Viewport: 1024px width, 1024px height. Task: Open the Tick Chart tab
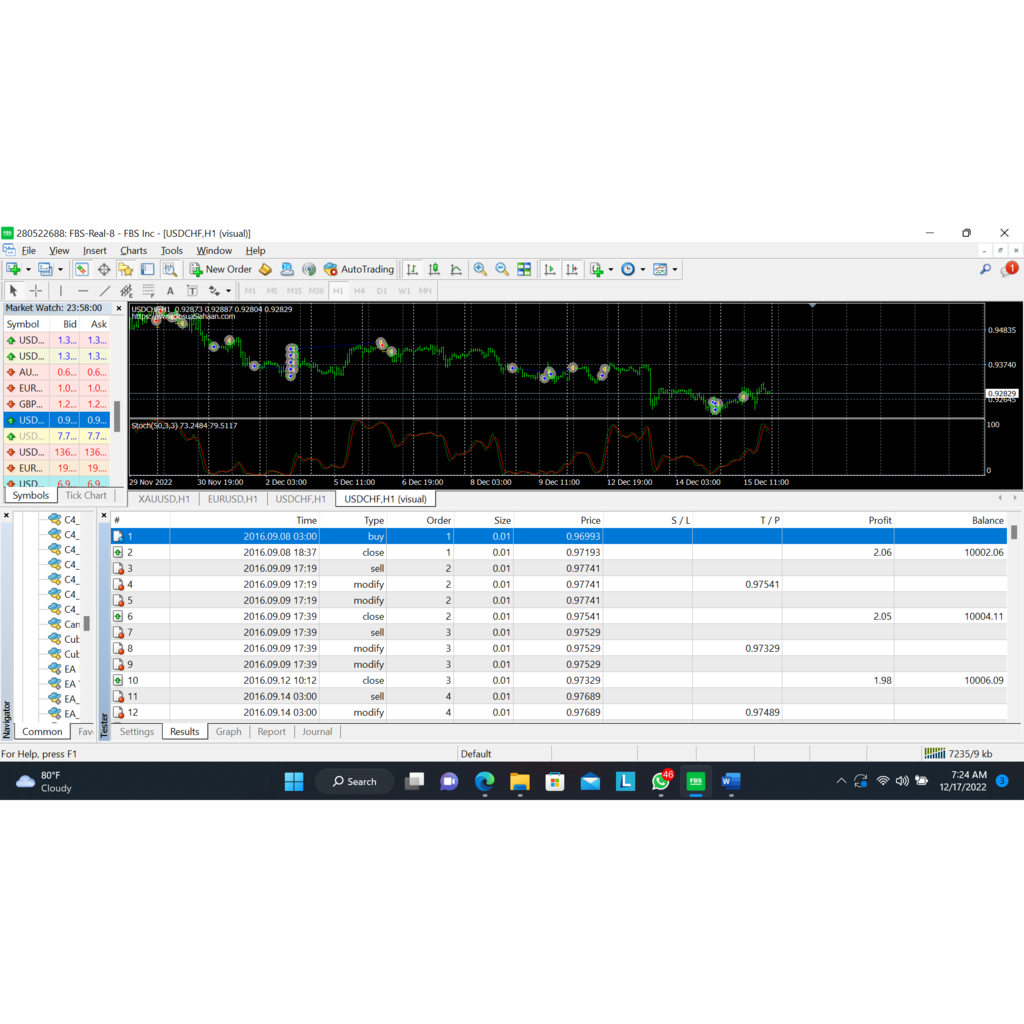coord(86,495)
